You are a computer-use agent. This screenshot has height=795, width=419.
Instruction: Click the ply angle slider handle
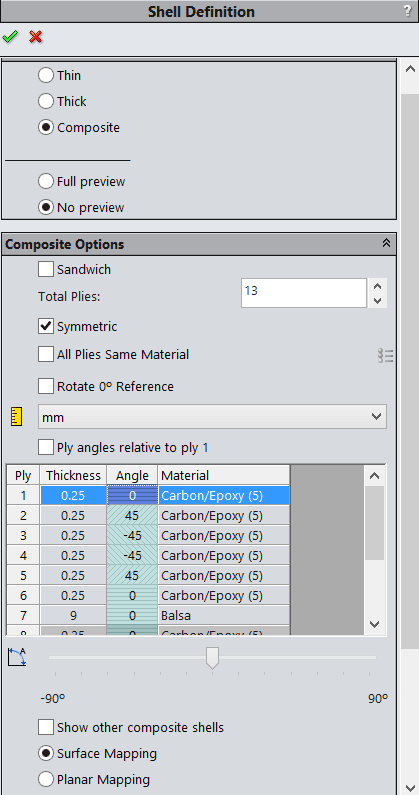click(212, 658)
